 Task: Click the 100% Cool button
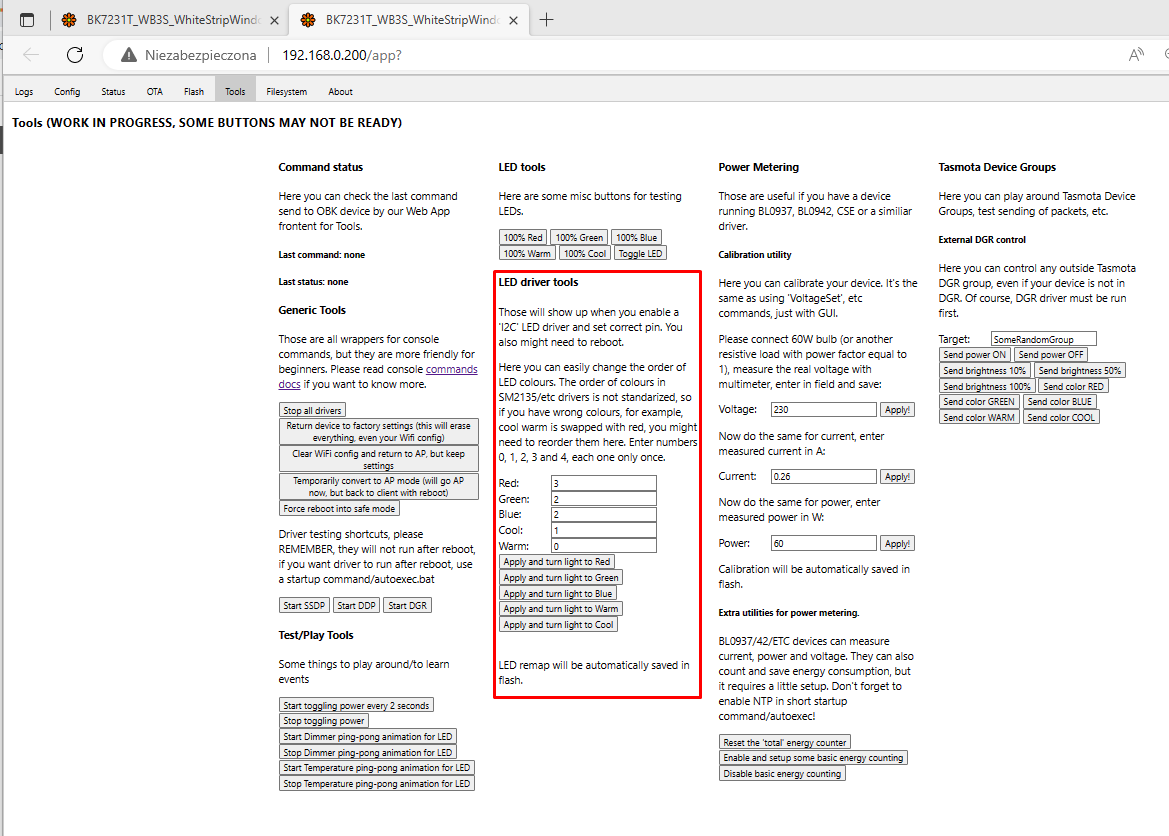(x=584, y=254)
